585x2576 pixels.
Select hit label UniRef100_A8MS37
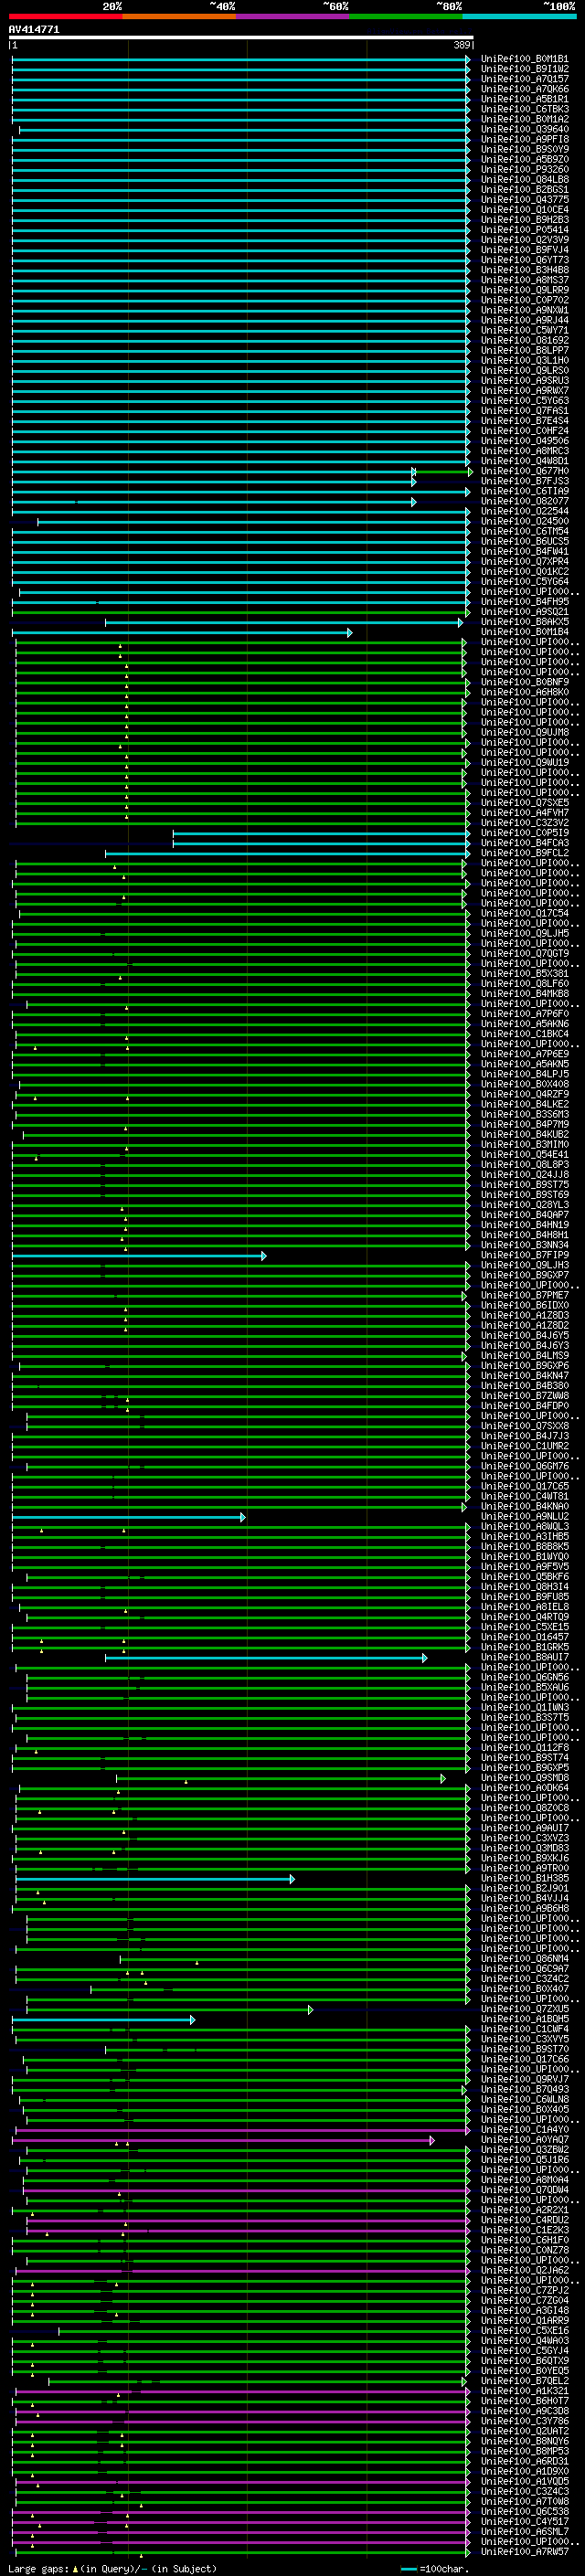[x=525, y=280]
